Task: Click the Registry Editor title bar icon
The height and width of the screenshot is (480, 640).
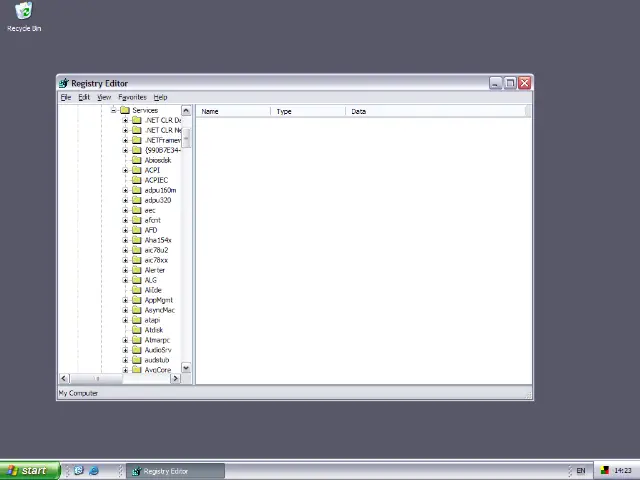Action: 64,83
